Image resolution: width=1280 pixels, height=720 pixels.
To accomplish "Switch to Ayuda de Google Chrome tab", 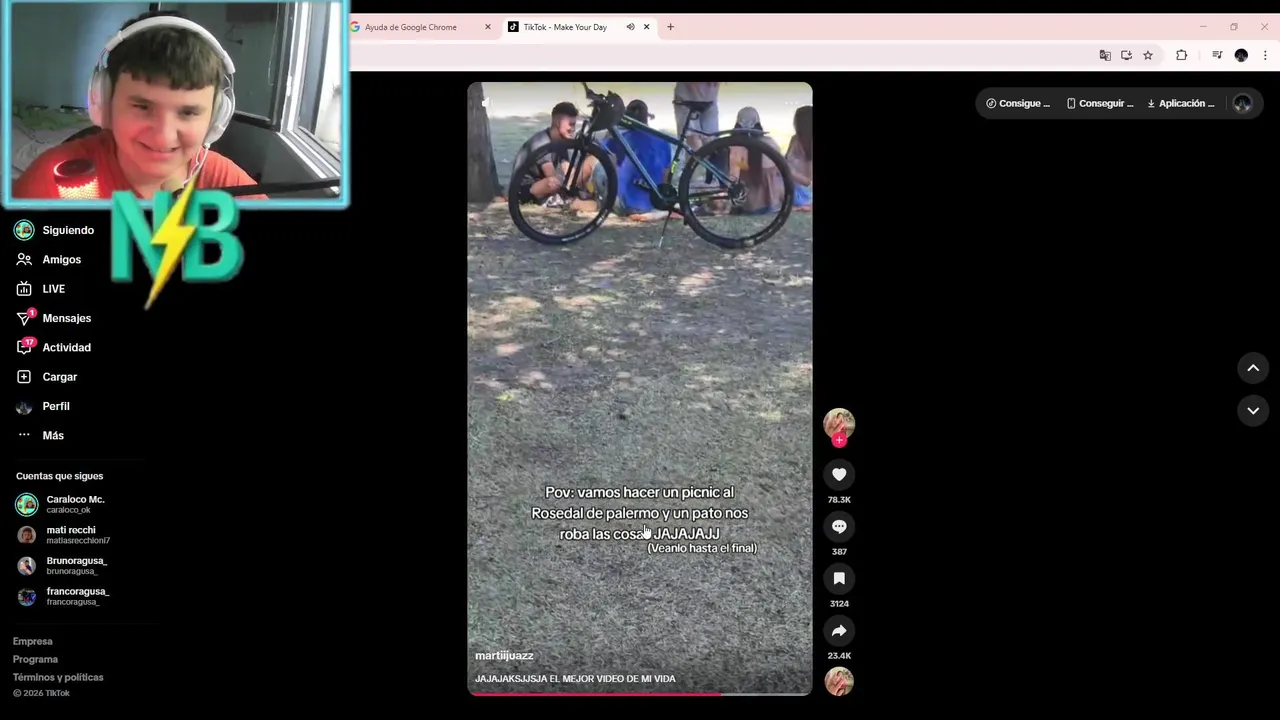I will click(410, 27).
